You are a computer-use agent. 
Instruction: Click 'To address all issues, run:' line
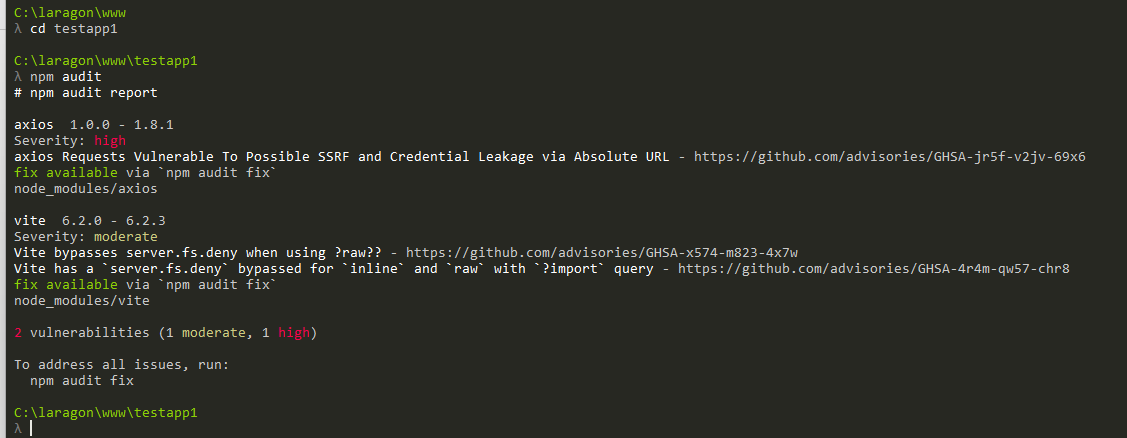(x=121, y=365)
